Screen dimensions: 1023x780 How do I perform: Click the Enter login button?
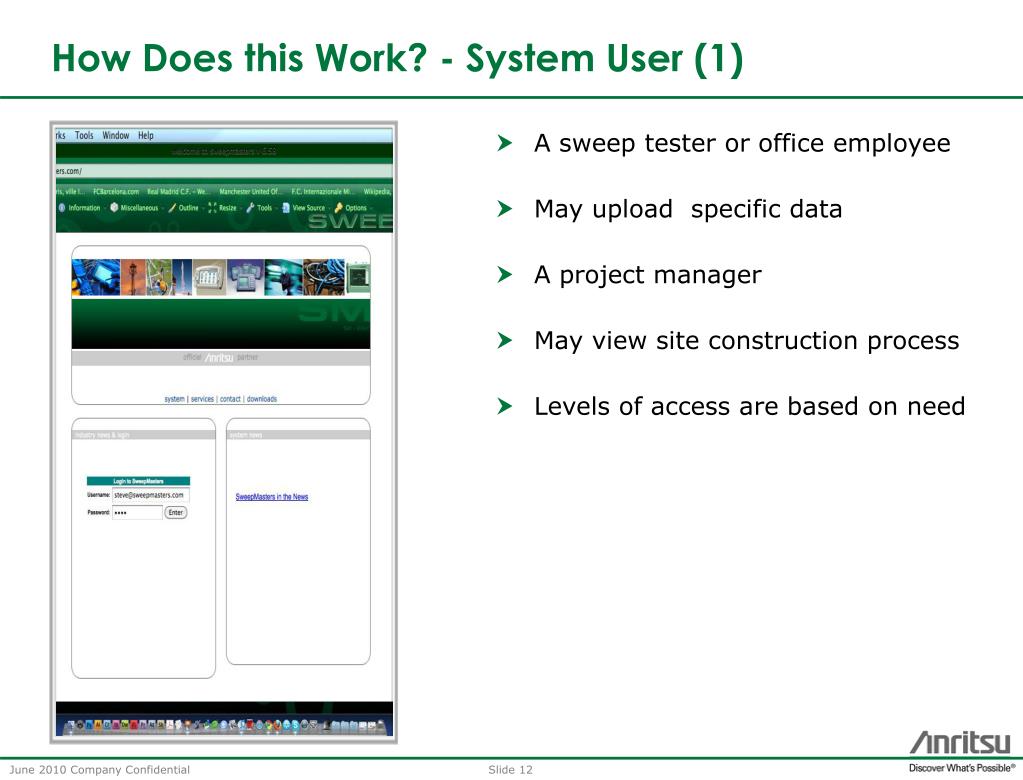(x=176, y=513)
